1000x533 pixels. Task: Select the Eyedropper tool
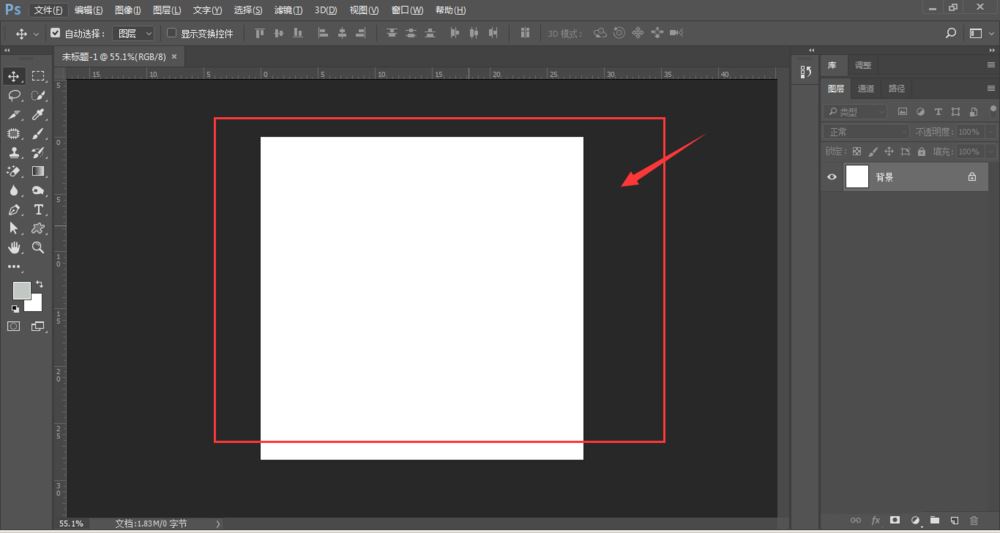38,115
